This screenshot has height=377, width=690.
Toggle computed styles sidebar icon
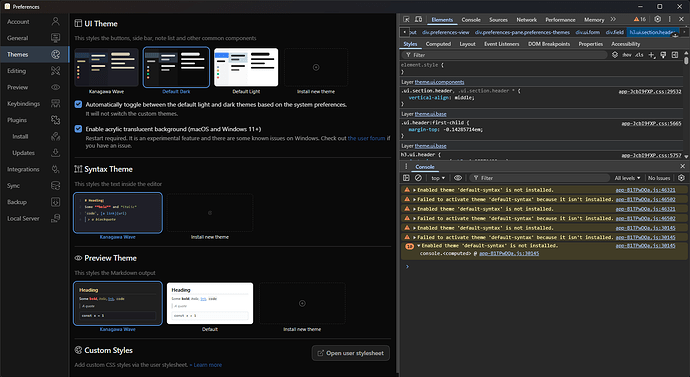click(x=675, y=55)
